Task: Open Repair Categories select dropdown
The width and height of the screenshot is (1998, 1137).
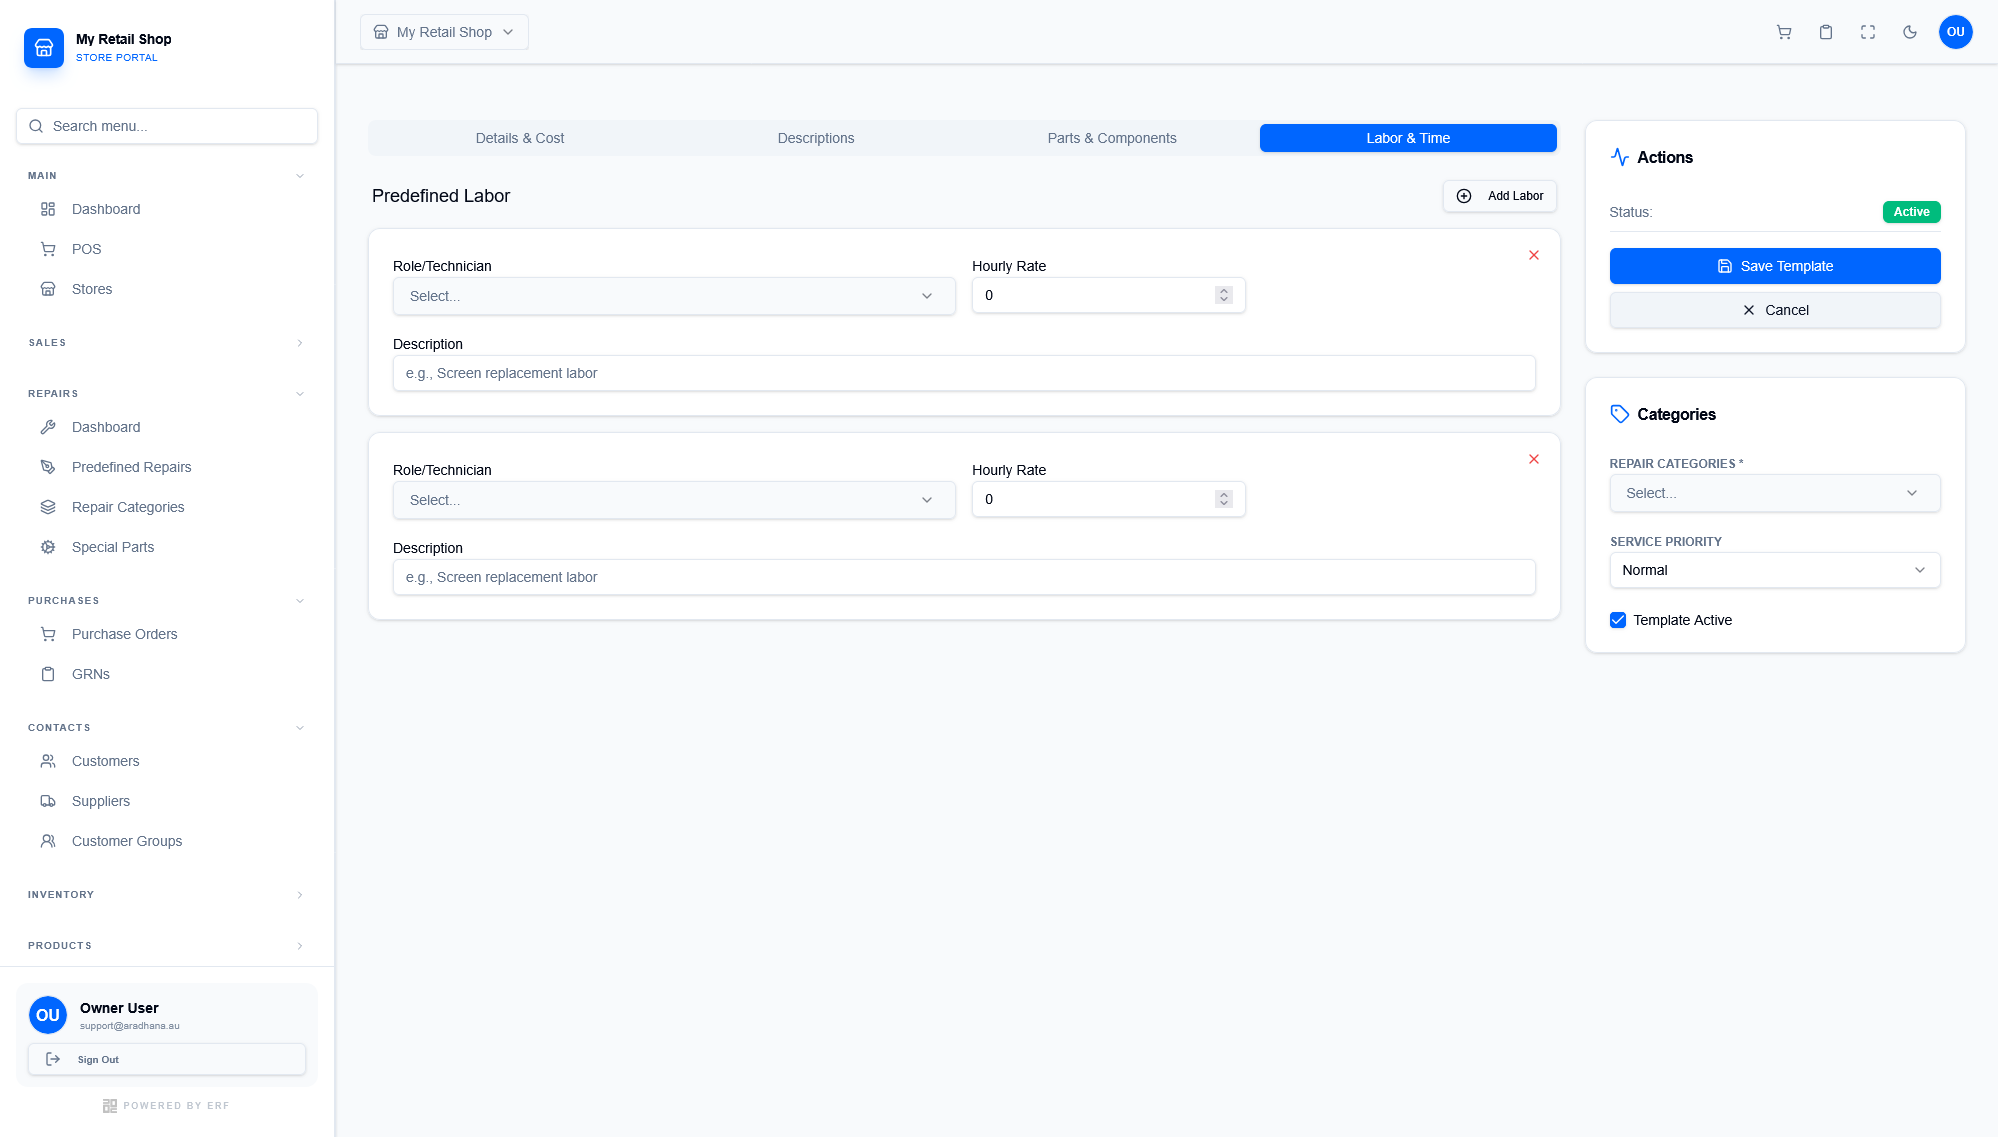Action: [1775, 493]
